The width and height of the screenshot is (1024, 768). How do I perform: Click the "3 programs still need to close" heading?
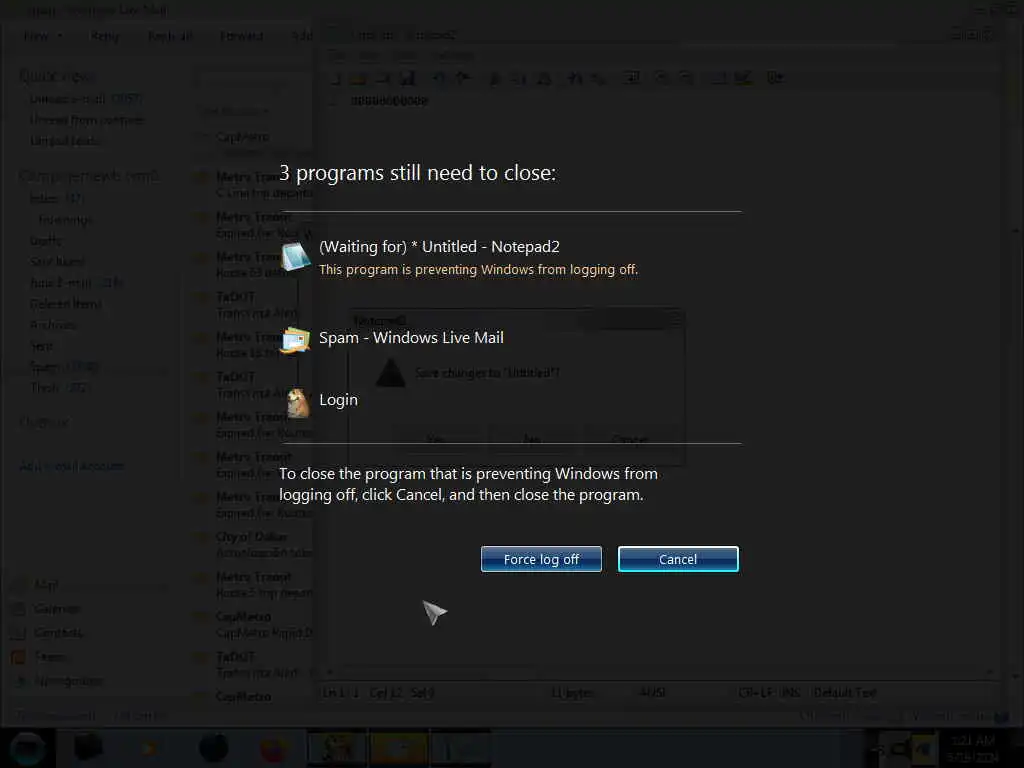(x=417, y=173)
